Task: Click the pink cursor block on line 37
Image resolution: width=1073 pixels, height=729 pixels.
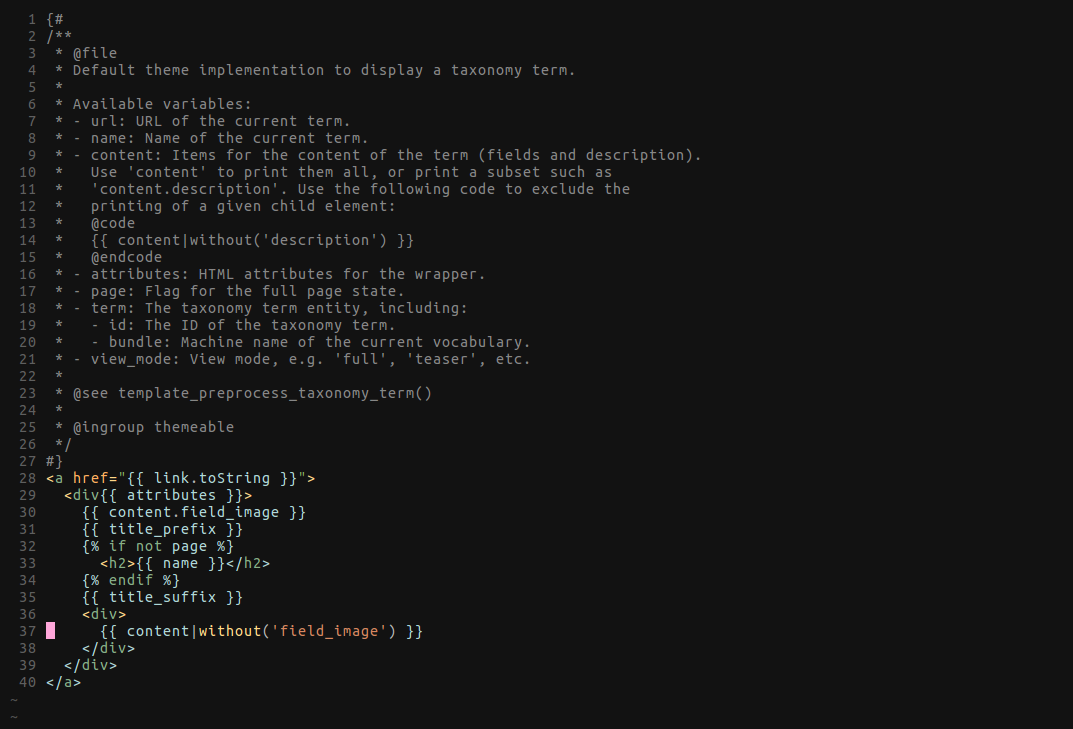Action: pos(51,630)
